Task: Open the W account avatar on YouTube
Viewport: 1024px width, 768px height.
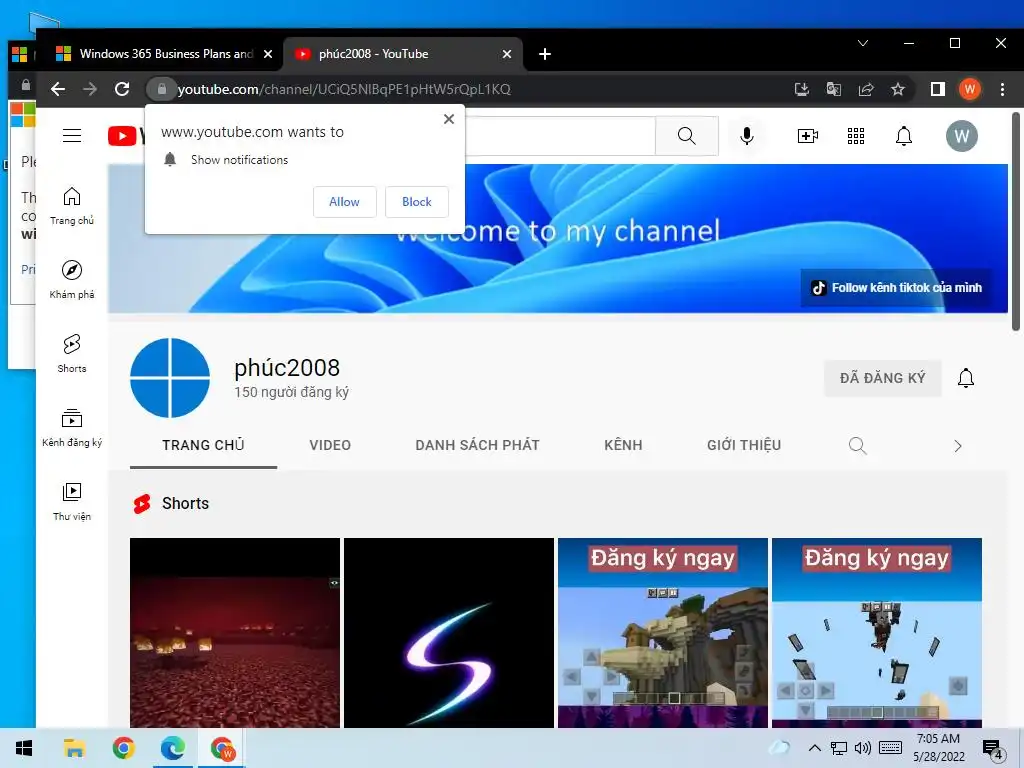Action: (x=962, y=136)
